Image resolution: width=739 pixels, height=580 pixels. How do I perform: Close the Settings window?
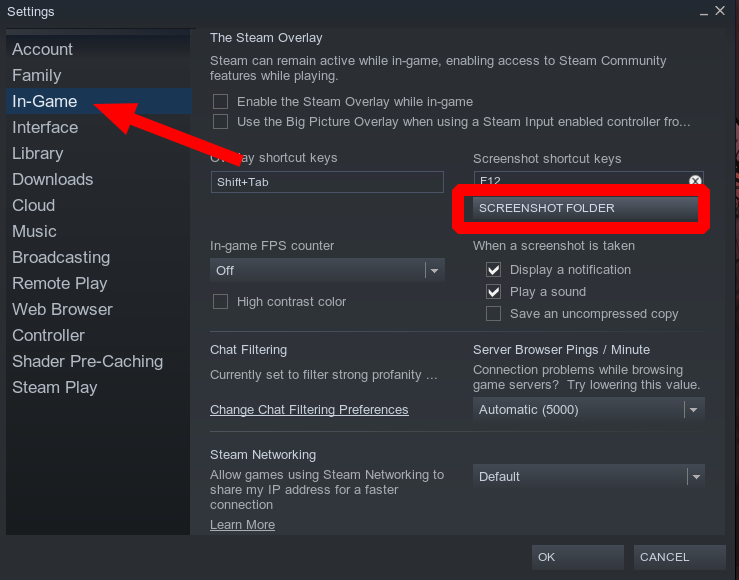point(722,12)
